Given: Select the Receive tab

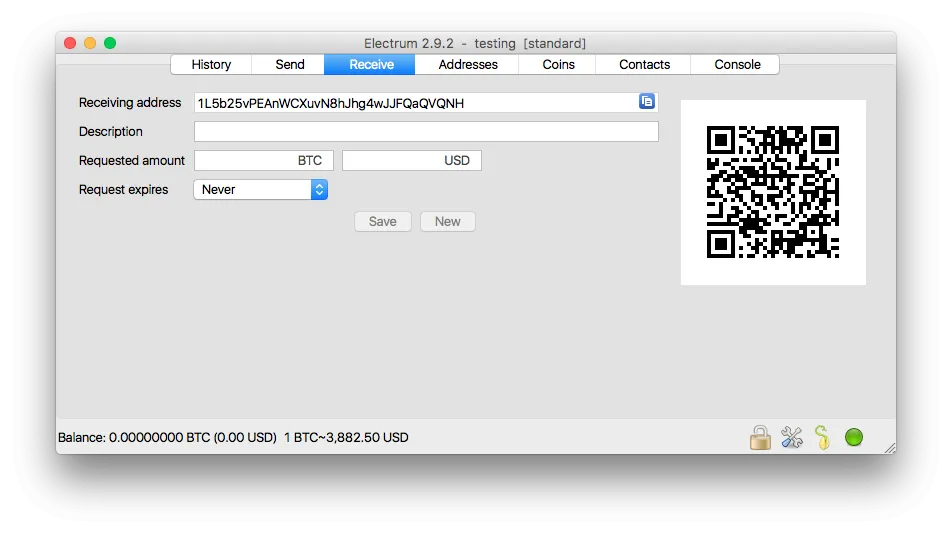Looking at the screenshot, I should click(x=371, y=64).
